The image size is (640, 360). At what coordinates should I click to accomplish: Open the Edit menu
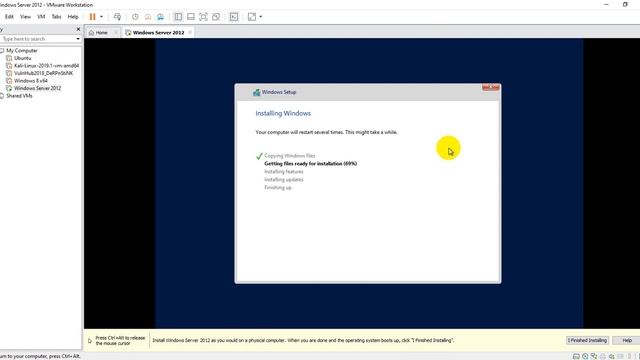[x=9, y=17]
